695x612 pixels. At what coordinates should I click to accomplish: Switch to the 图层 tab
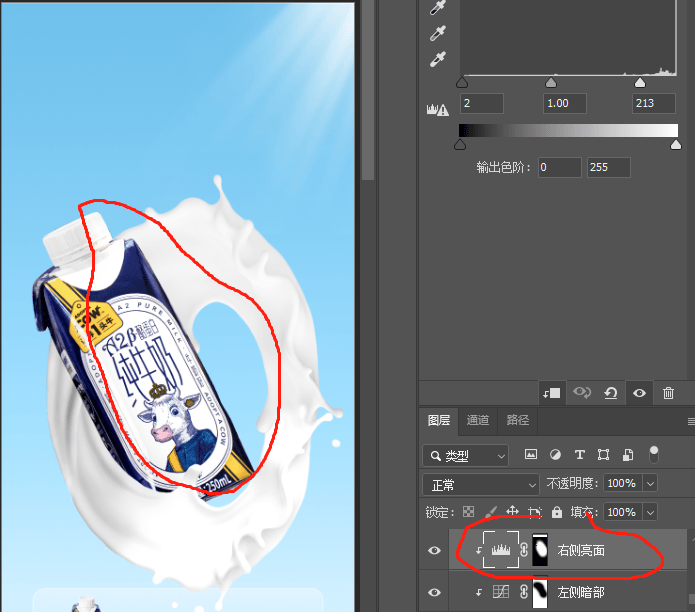[x=439, y=420]
